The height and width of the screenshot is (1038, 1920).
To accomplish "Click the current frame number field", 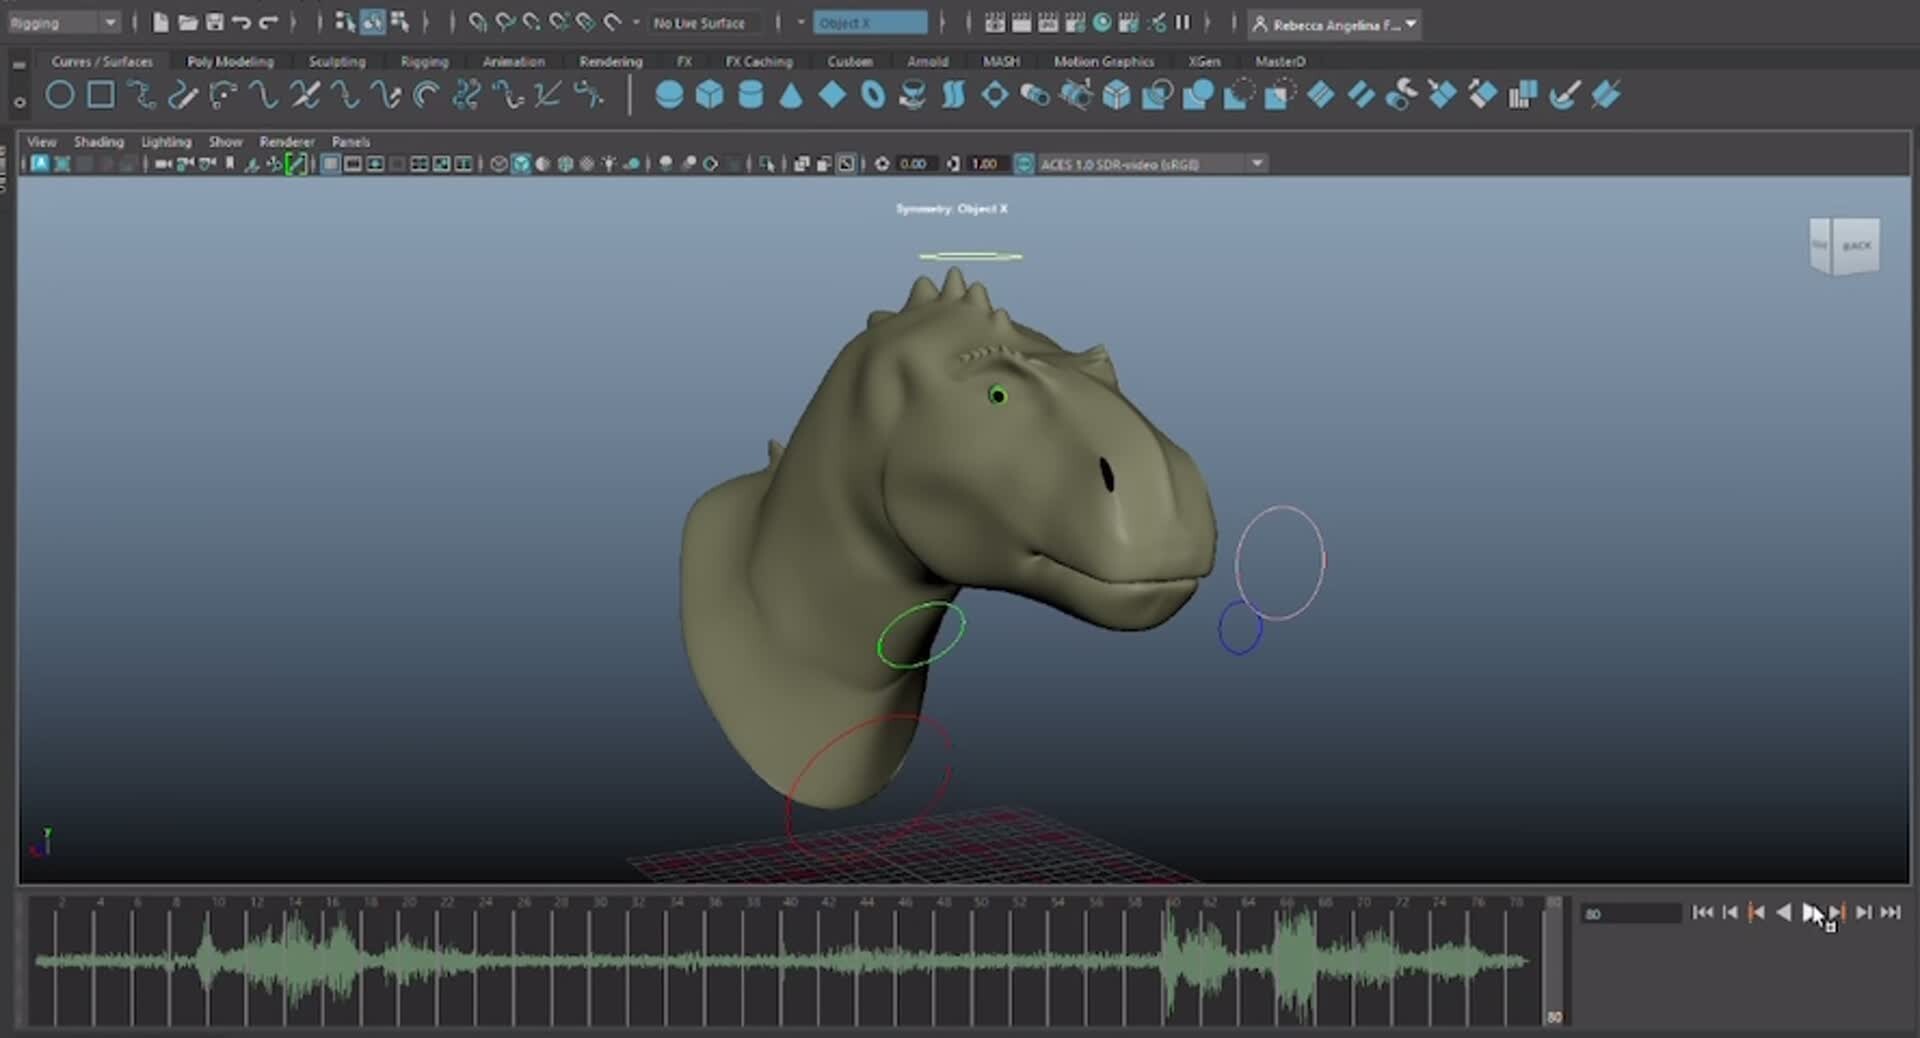I will pos(1630,913).
